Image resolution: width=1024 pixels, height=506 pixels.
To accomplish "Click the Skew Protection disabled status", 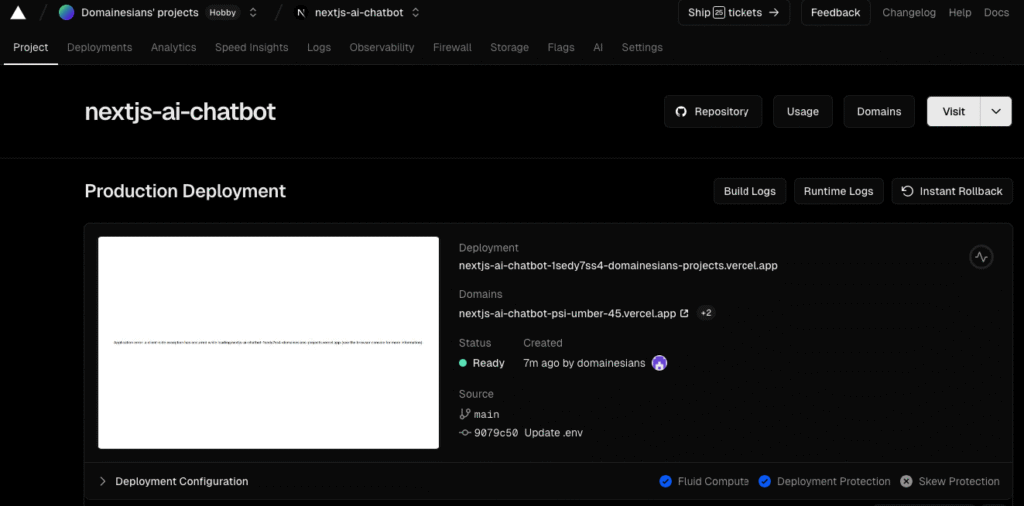I will (950, 481).
